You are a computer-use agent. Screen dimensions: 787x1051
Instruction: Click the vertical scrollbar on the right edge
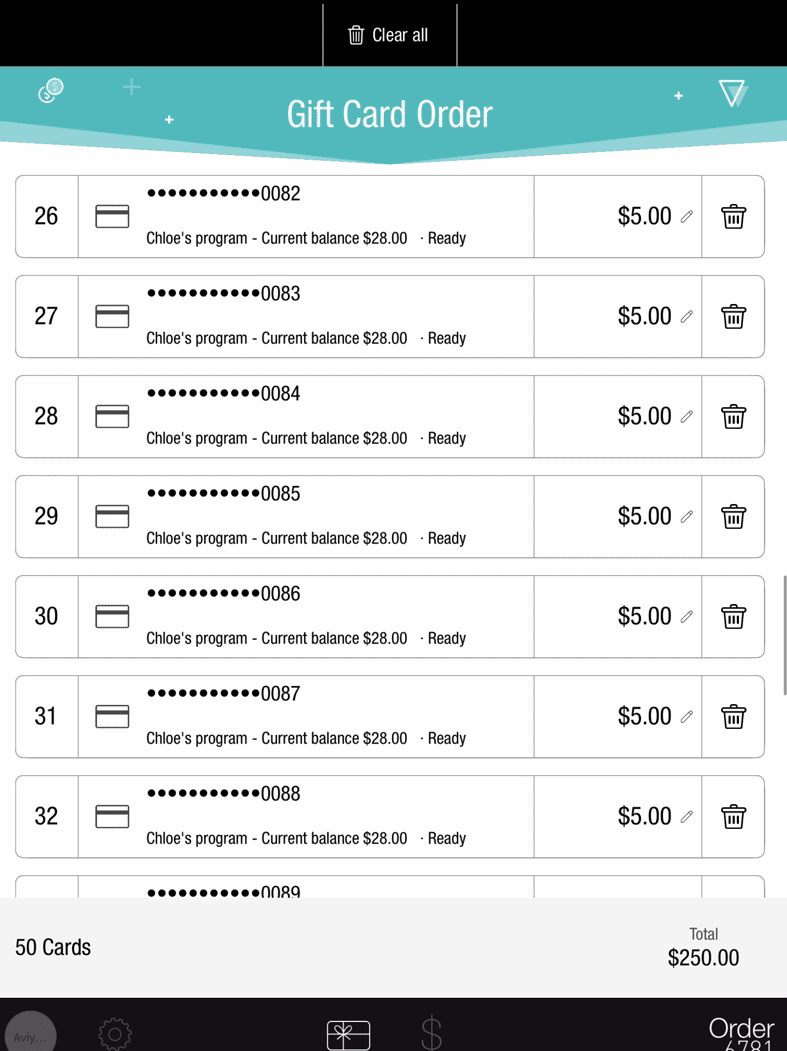pos(784,635)
